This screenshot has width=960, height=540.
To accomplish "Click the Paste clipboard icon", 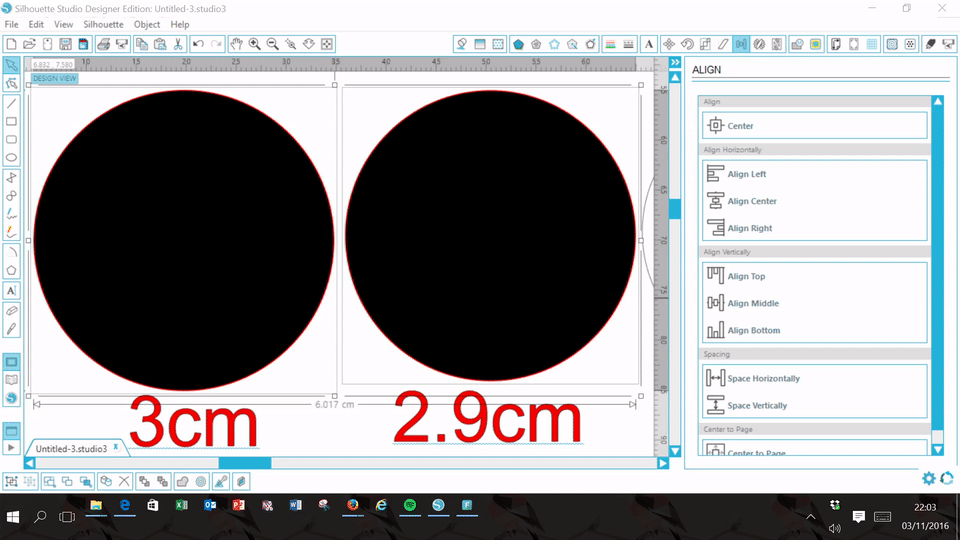I will pos(160,44).
